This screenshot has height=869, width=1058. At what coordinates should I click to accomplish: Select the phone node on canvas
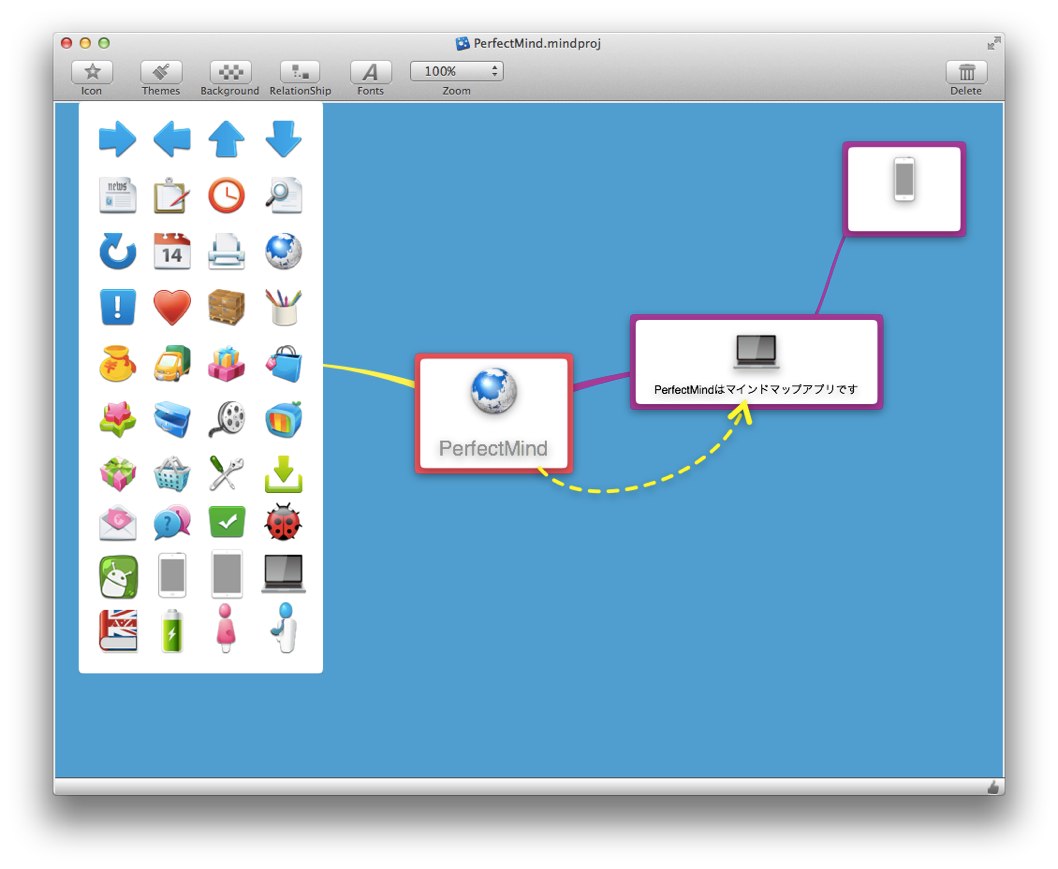coord(904,188)
